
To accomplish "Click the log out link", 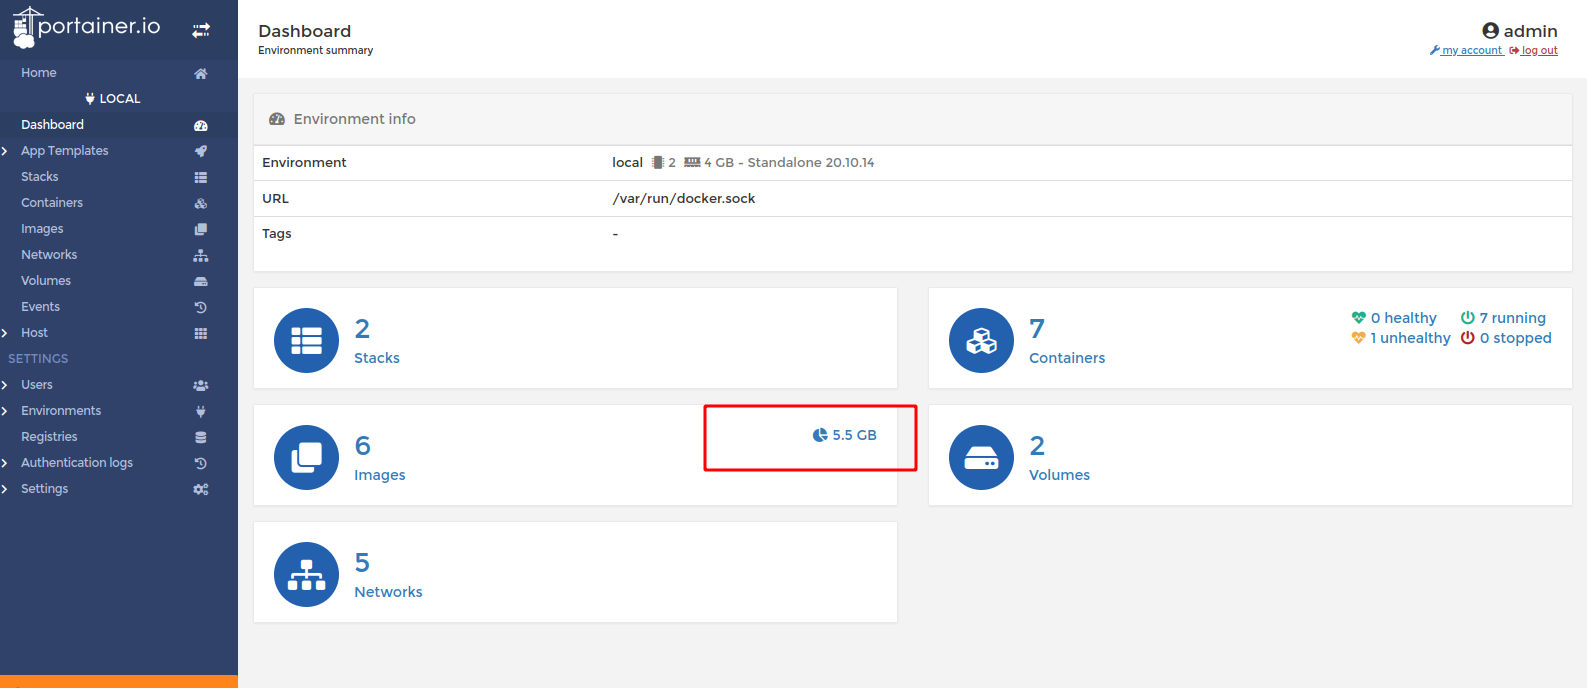I will coord(1534,50).
